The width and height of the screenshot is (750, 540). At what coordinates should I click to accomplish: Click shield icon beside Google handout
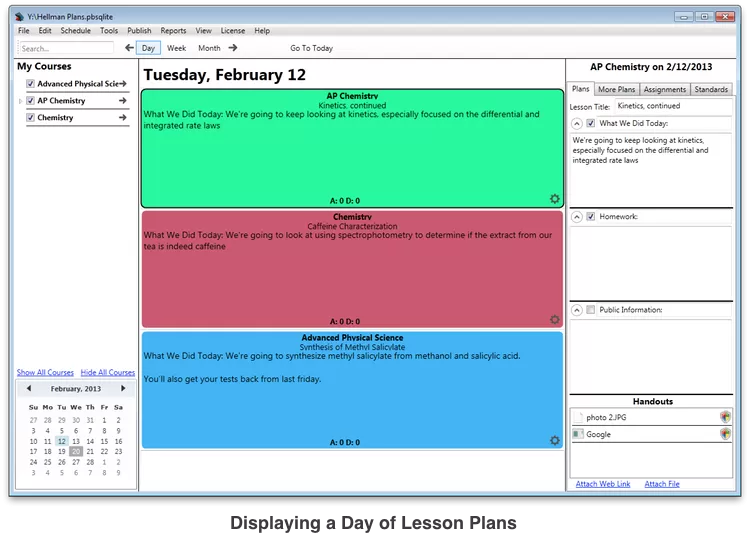(x=725, y=434)
